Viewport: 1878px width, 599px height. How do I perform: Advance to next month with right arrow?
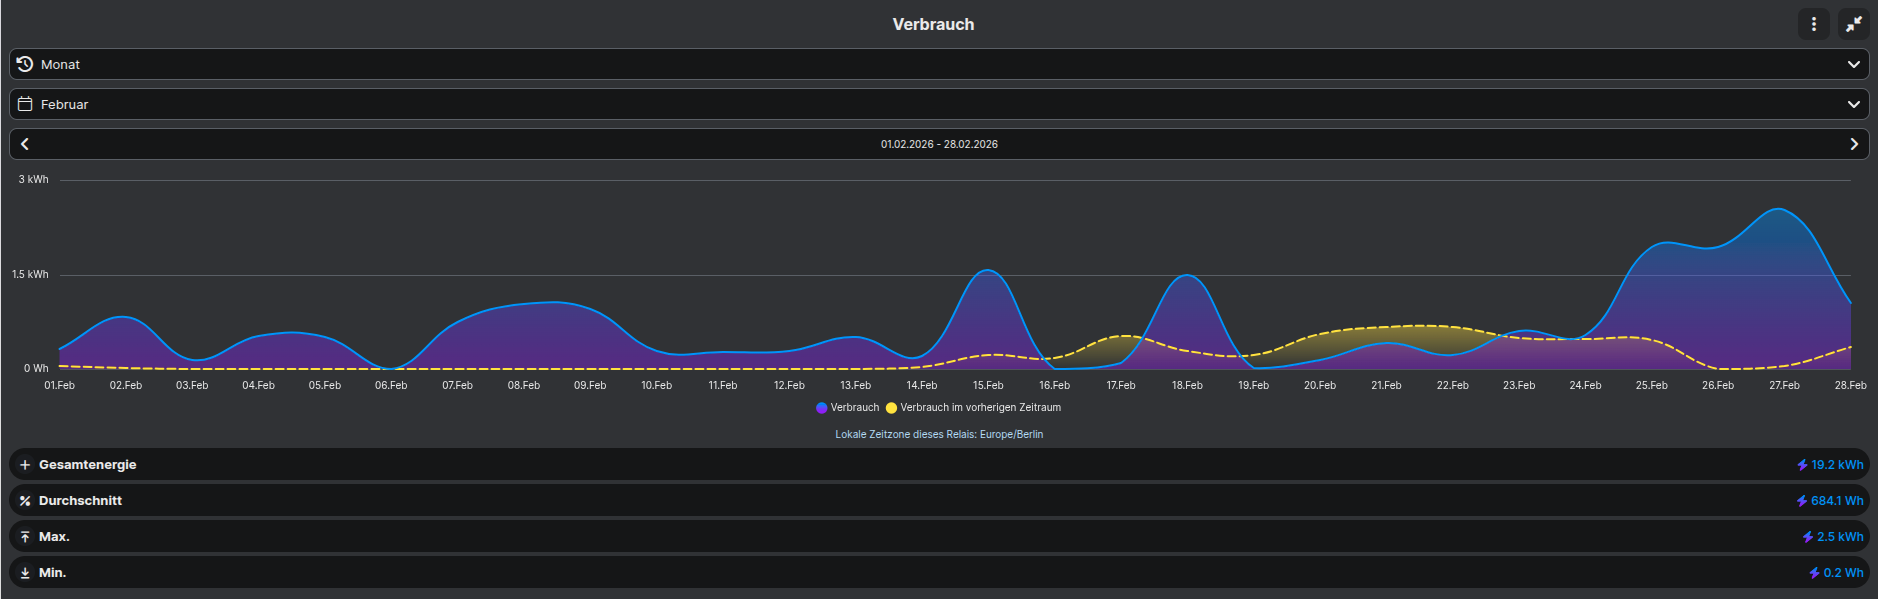(1853, 144)
